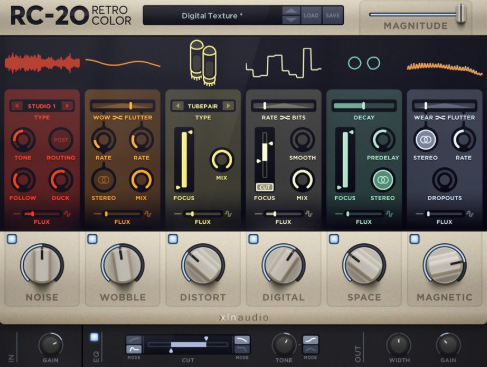Click the Wobble wavy line icon
This screenshot has width=487, height=367.
(123, 63)
